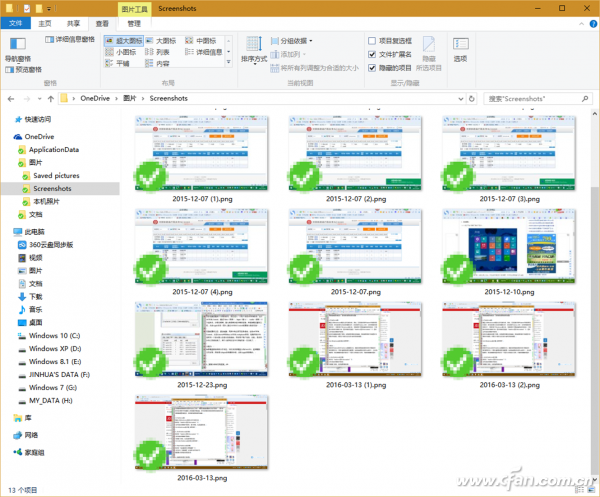The width and height of the screenshot is (600, 497).
Task: Open the 排序方式 sort by menu
Action: pyautogui.click(x=254, y=50)
